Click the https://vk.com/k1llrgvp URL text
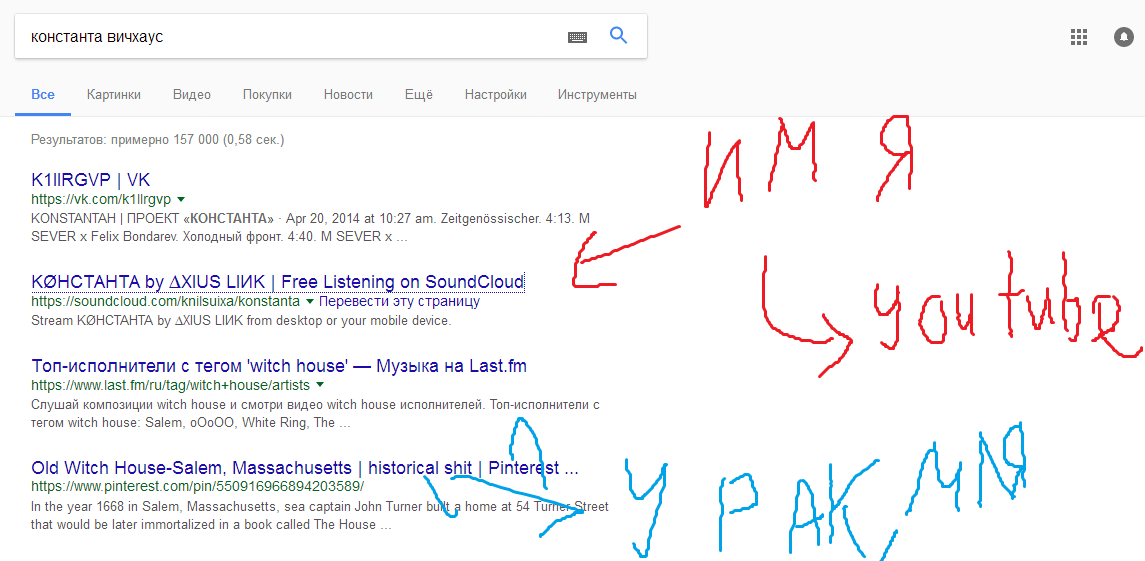This screenshot has height=561, width=1145. coord(101,199)
